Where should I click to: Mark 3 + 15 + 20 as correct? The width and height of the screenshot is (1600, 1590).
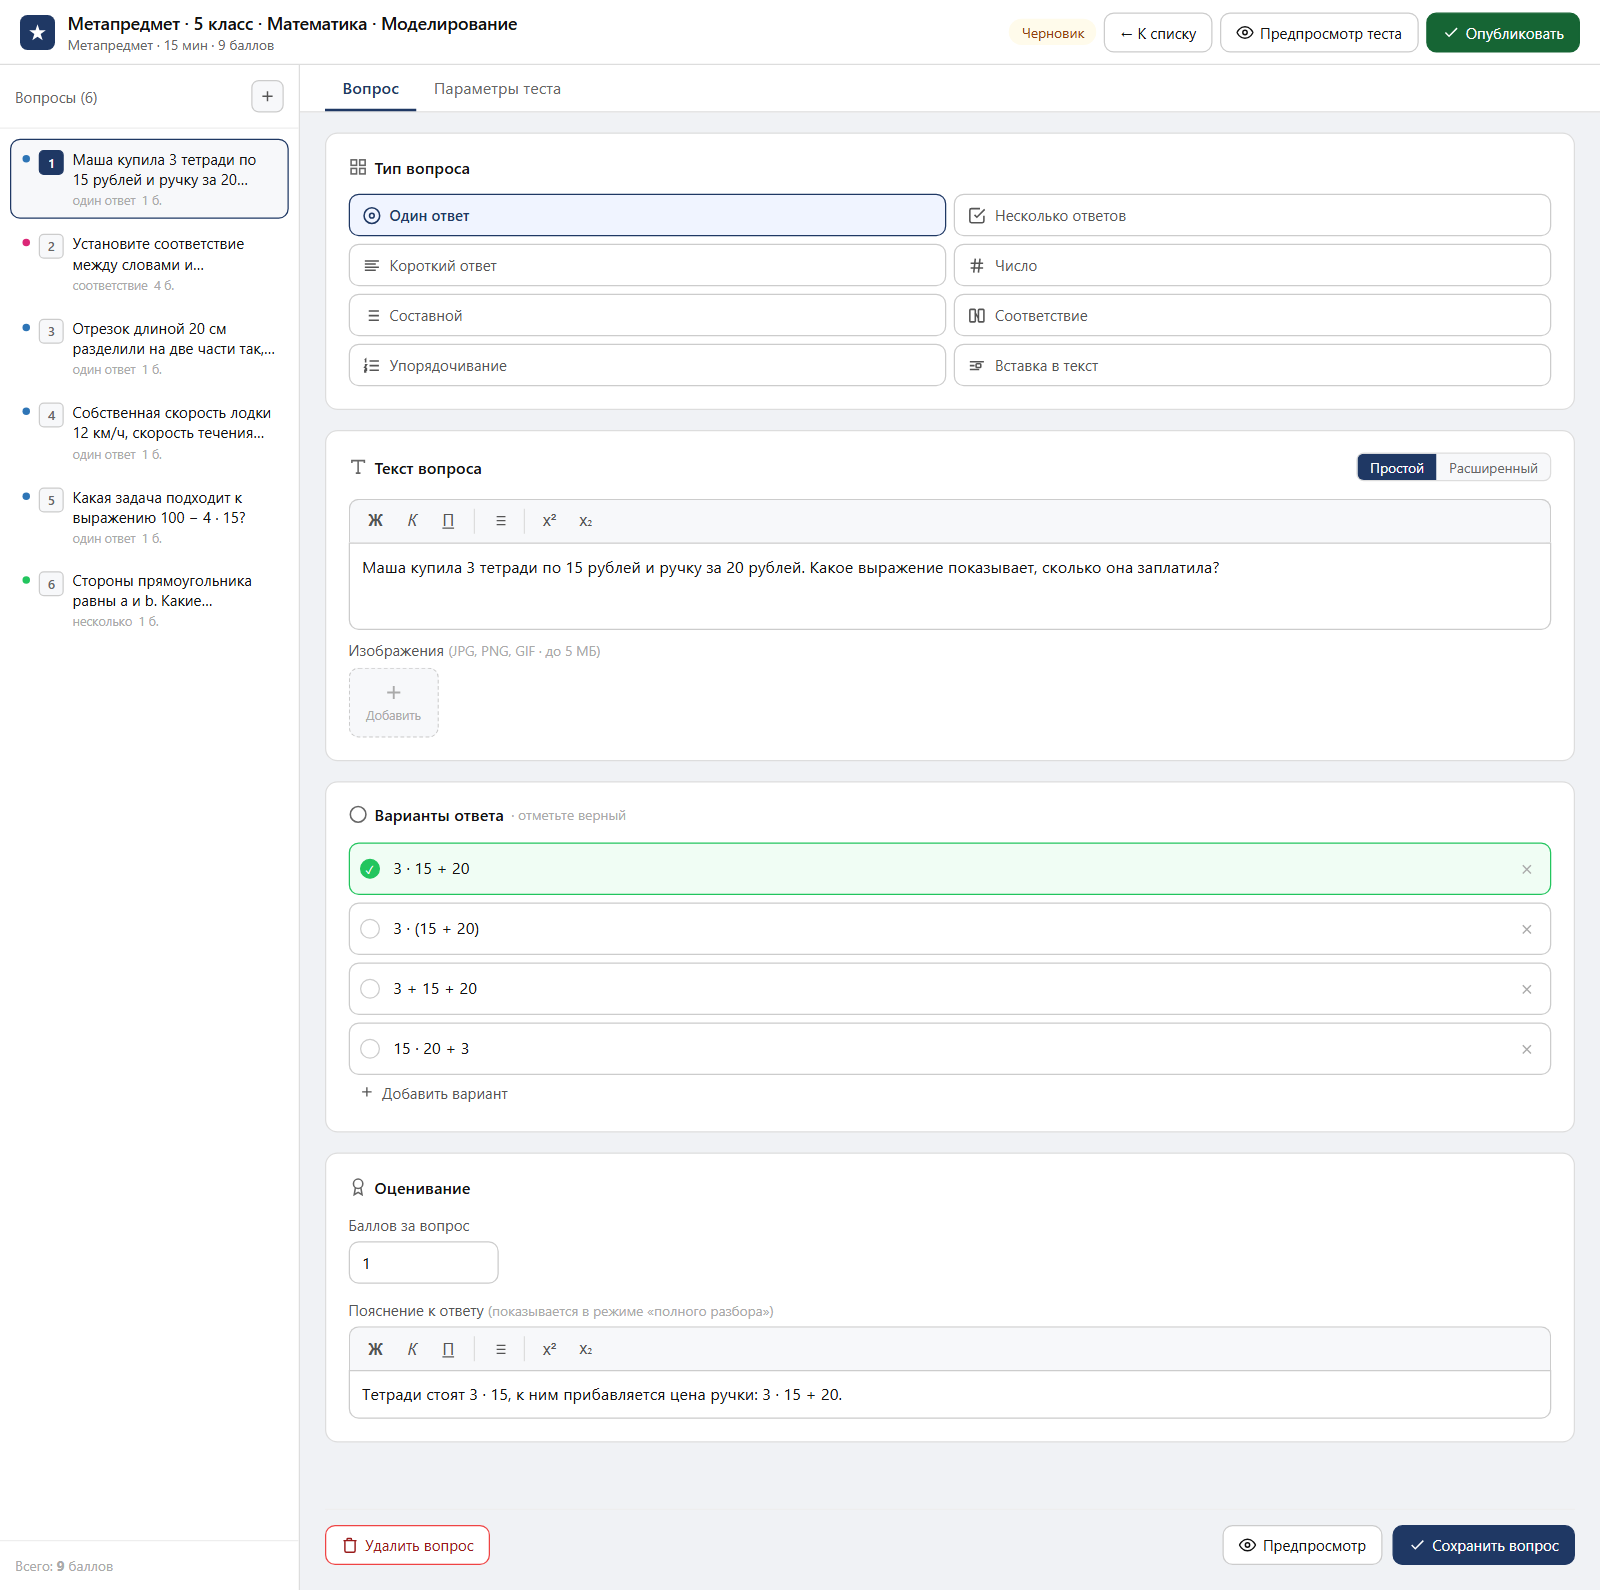[x=370, y=989]
